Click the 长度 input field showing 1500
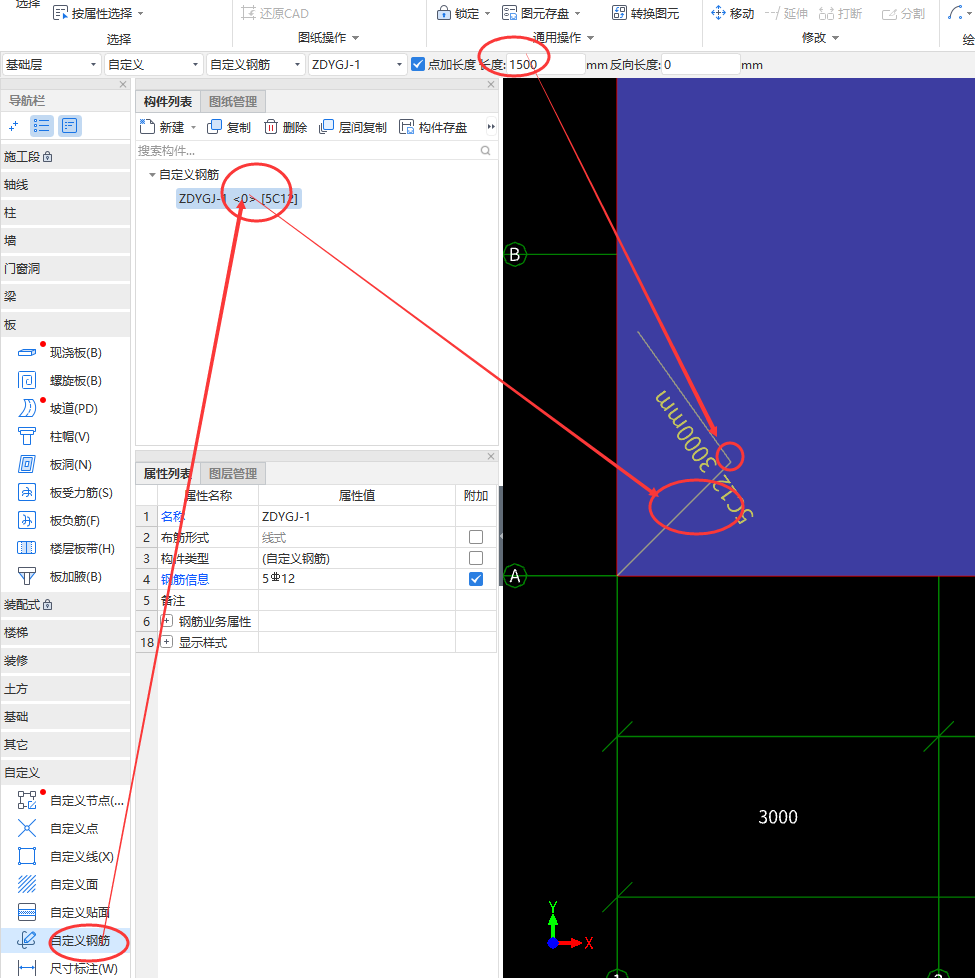This screenshot has height=978, width=975. tap(546, 64)
